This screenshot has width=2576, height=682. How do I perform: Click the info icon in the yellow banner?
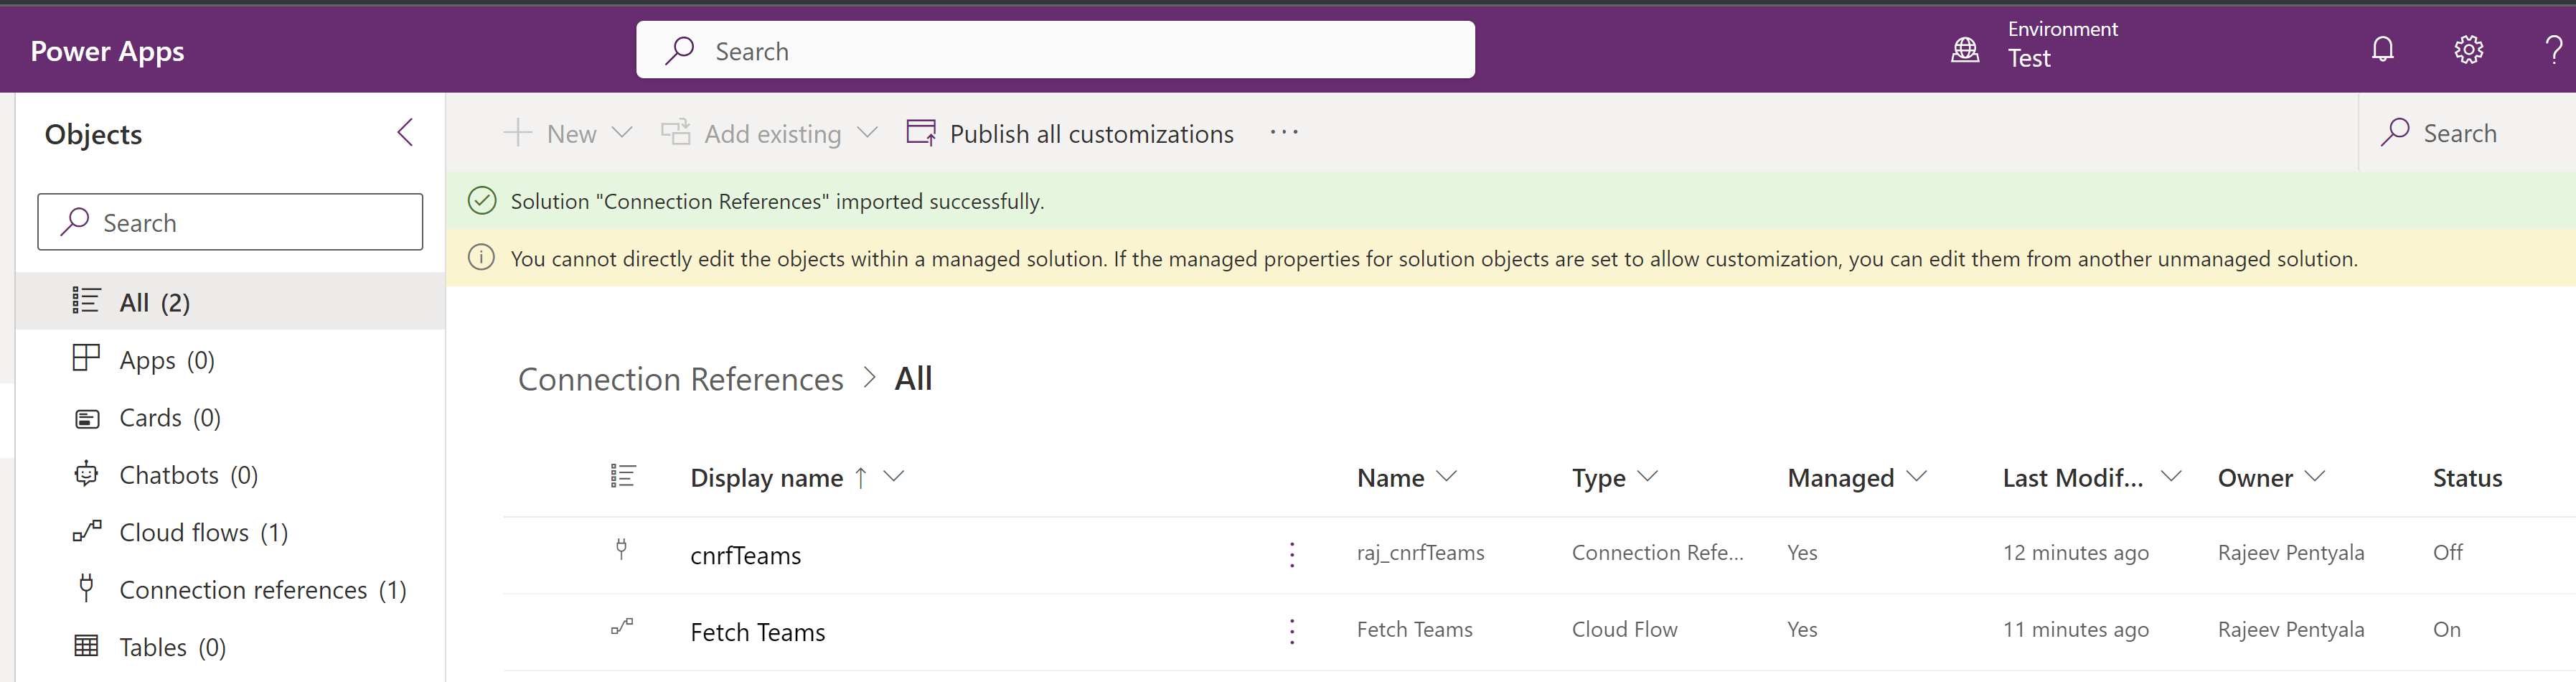(x=482, y=258)
